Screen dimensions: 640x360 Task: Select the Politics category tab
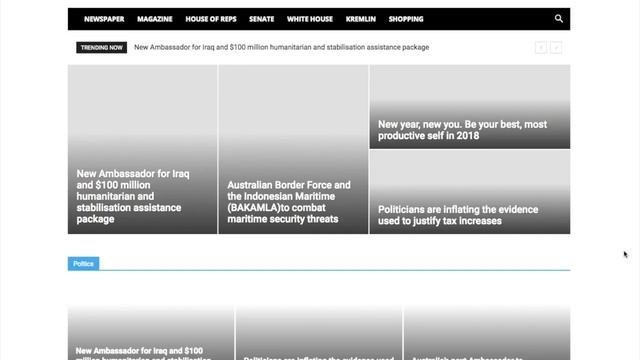pos(83,264)
